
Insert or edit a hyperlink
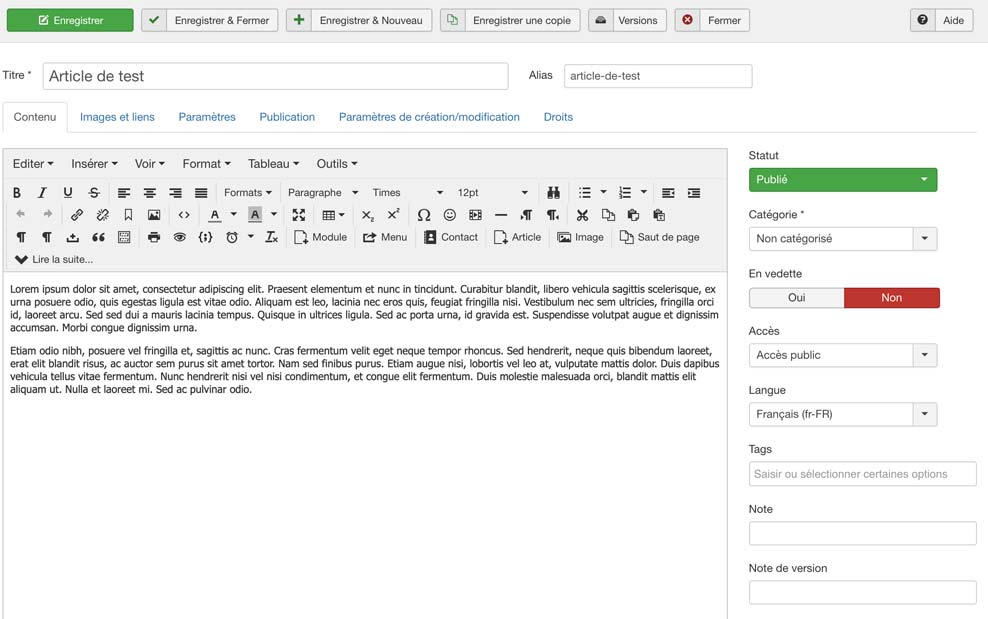pyautogui.click(x=77, y=215)
